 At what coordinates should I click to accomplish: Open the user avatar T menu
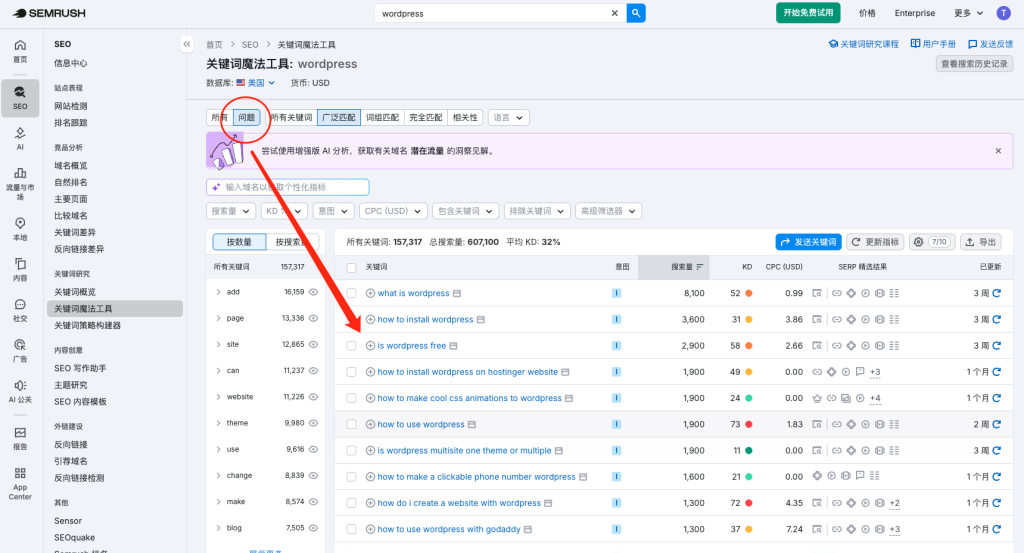pos(1004,13)
